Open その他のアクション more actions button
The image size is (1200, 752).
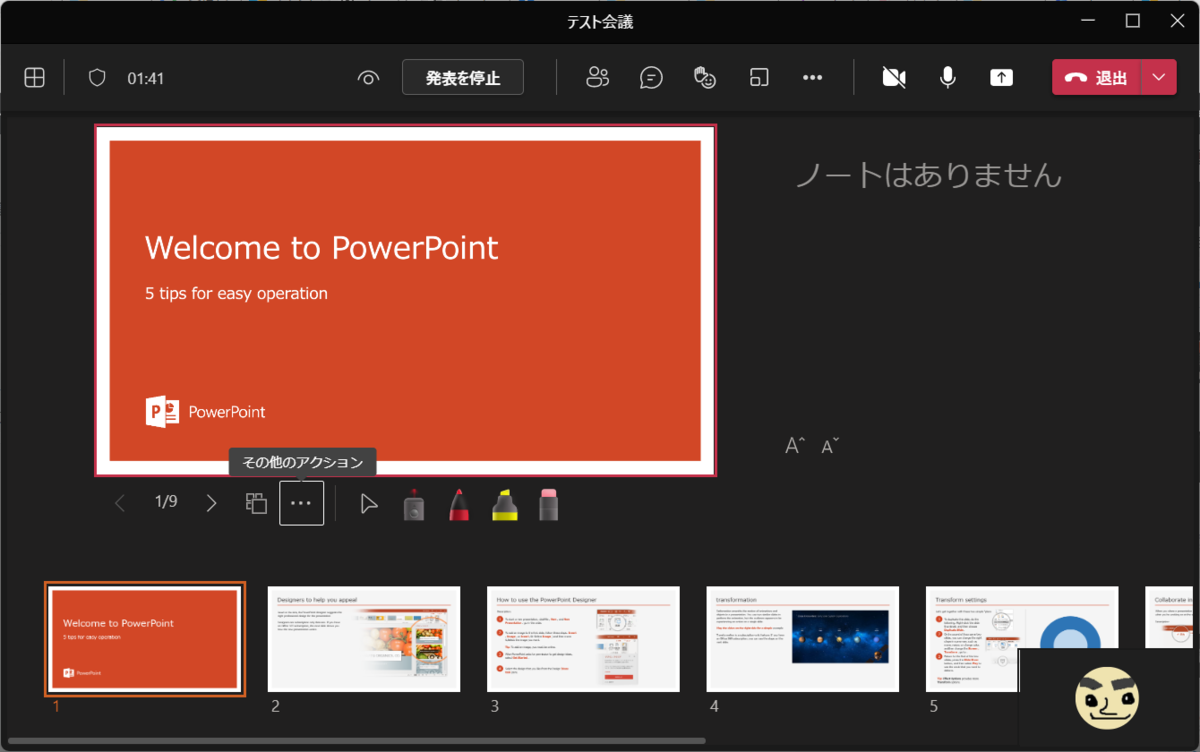tap(301, 503)
